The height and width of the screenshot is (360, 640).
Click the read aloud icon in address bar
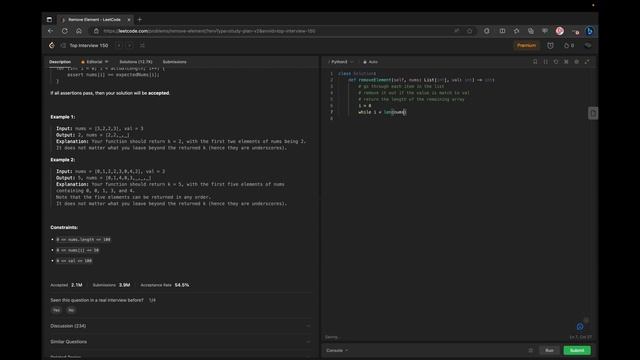[x=456, y=31]
